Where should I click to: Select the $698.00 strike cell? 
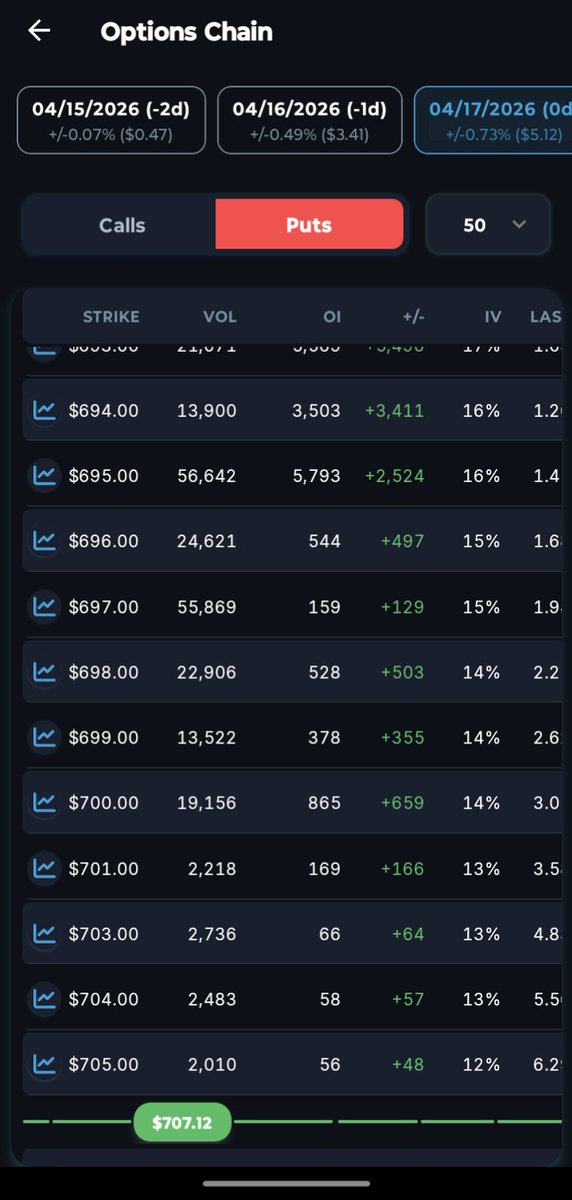104,672
